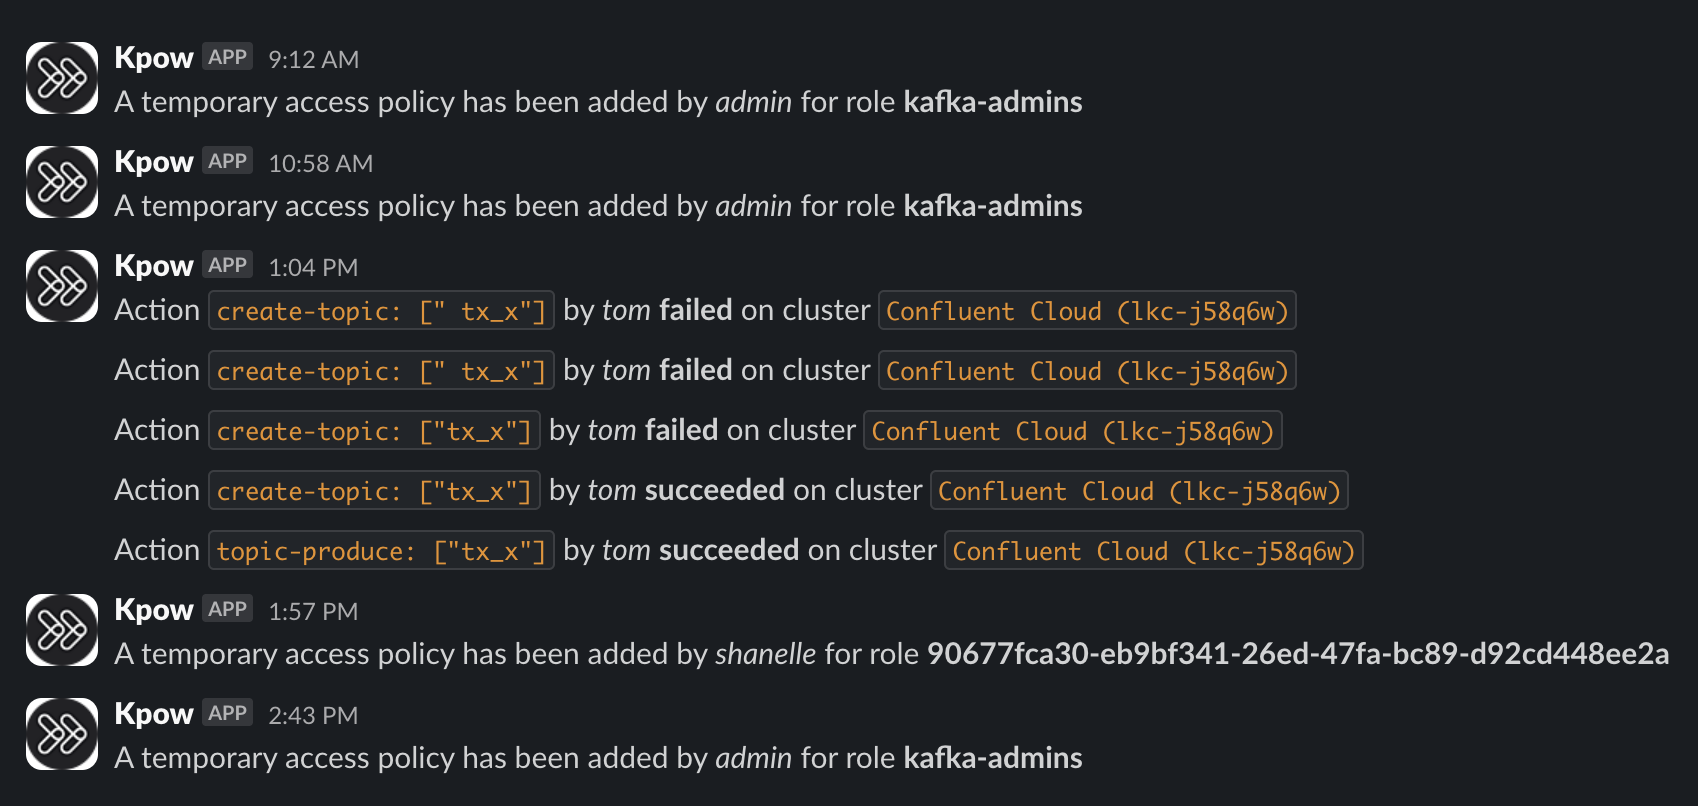Click the first failed create-topic code snippet
This screenshot has height=806, width=1698.
381,311
